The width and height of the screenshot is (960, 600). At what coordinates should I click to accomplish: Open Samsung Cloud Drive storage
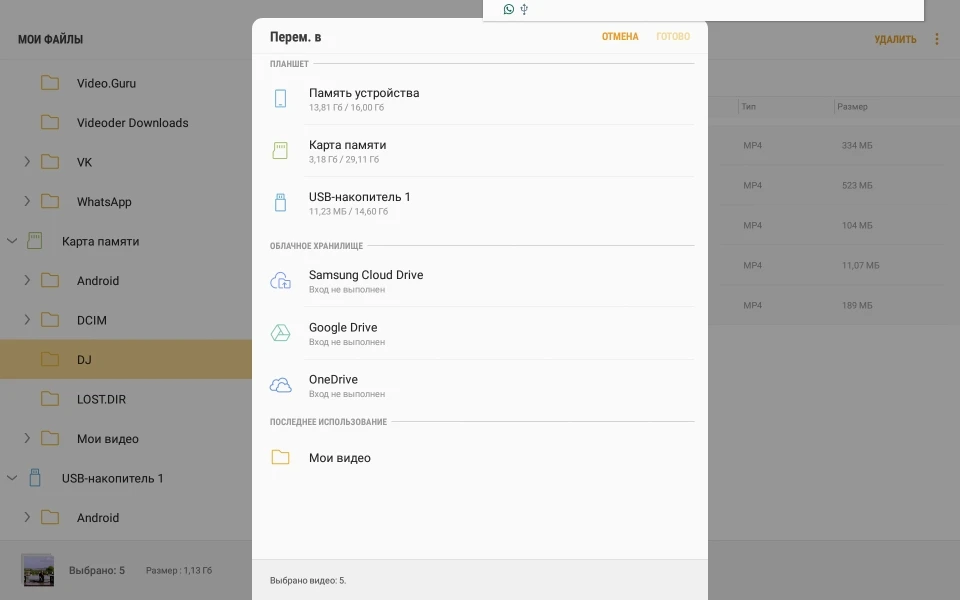point(481,281)
